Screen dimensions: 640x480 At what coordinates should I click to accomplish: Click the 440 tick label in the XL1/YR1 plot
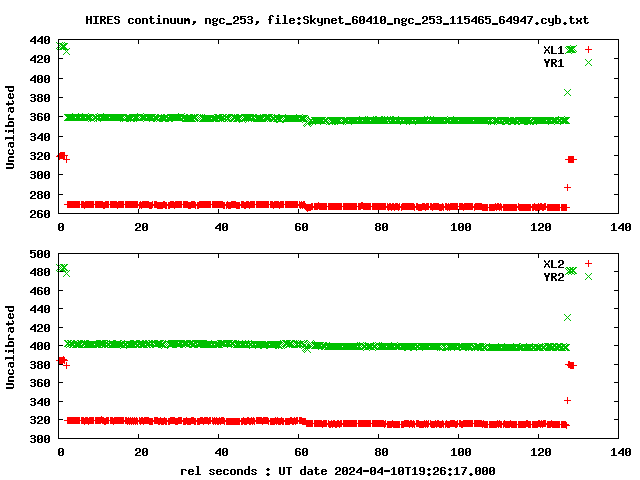click(40, 40)
